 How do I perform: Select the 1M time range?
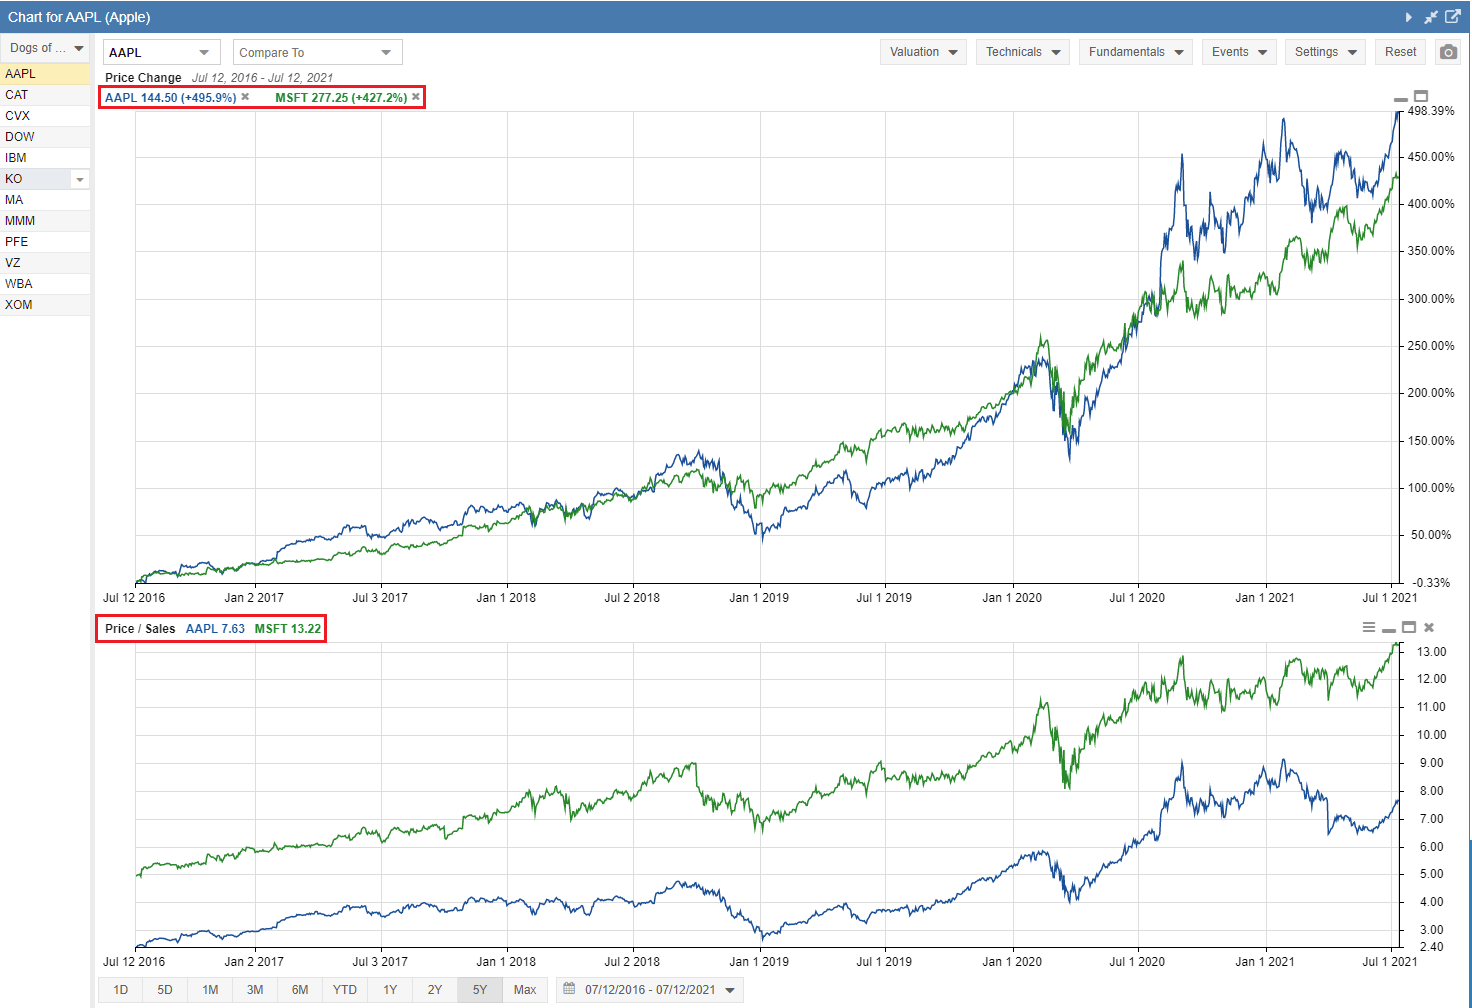click(x=210, y=990)
